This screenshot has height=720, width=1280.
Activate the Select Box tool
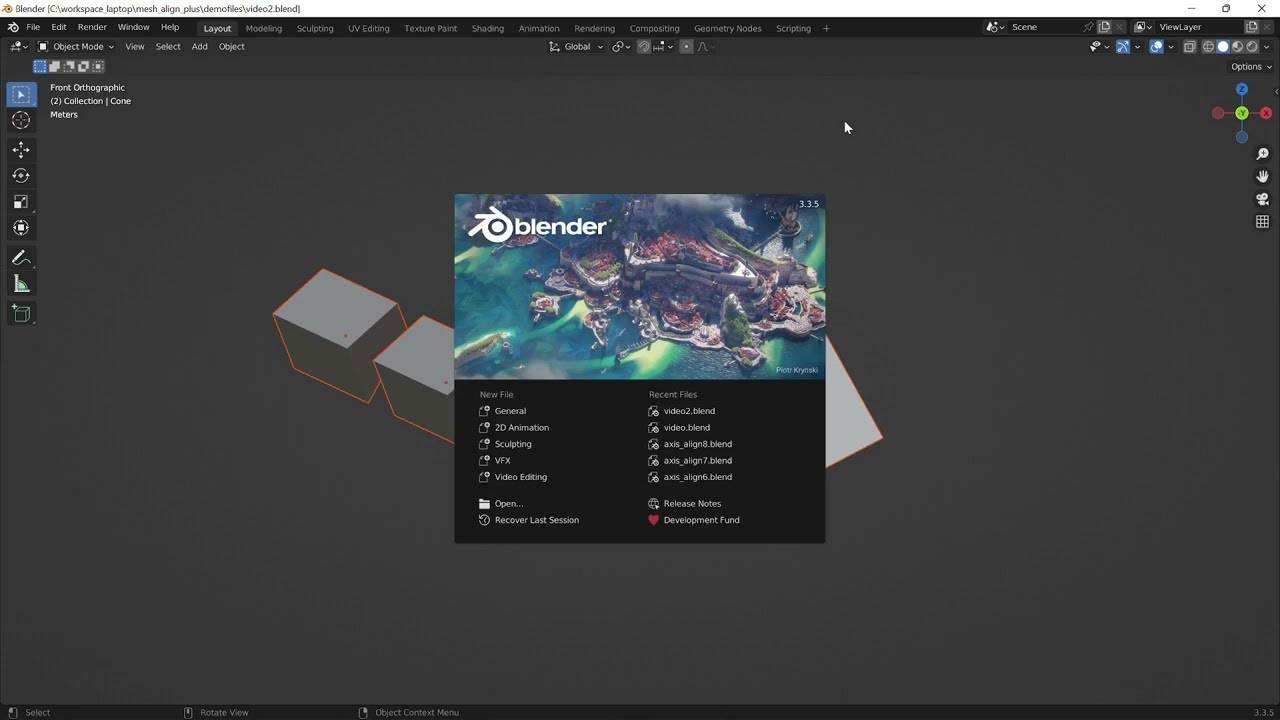(x=21, y=94)
